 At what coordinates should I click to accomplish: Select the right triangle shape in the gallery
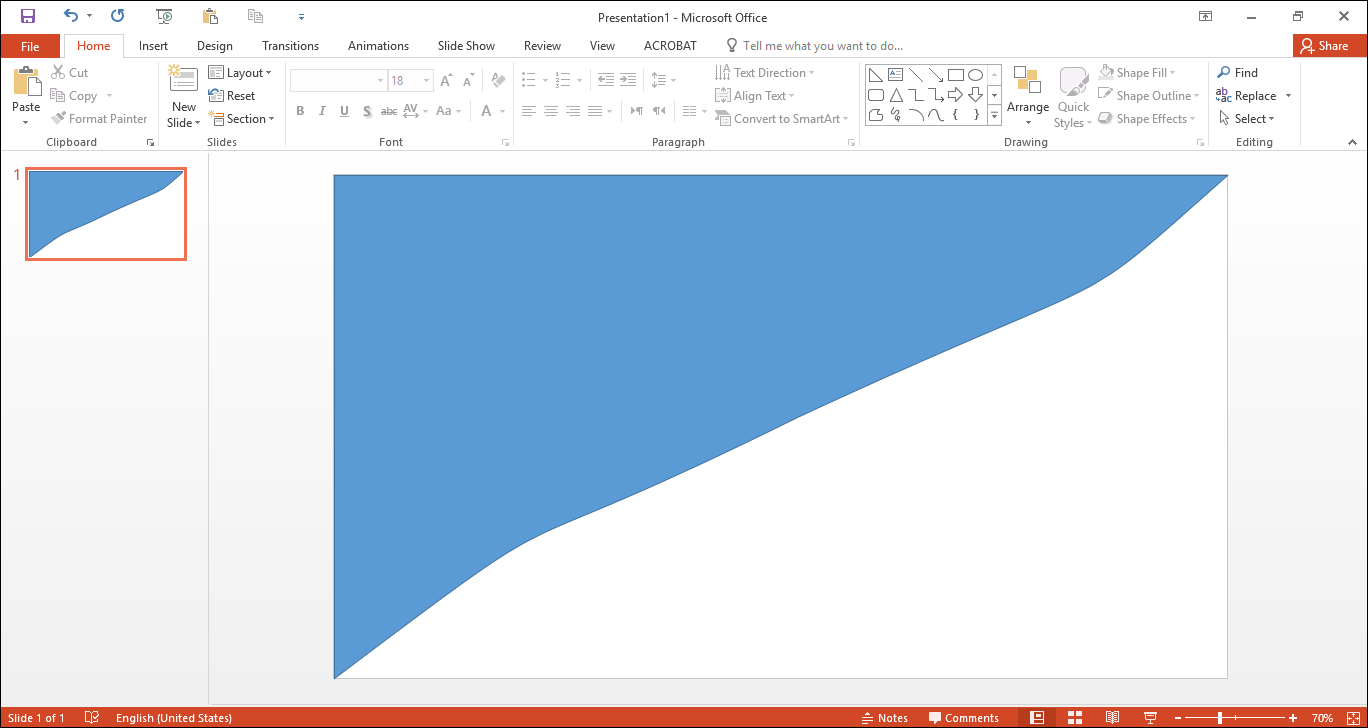[875, 75]
